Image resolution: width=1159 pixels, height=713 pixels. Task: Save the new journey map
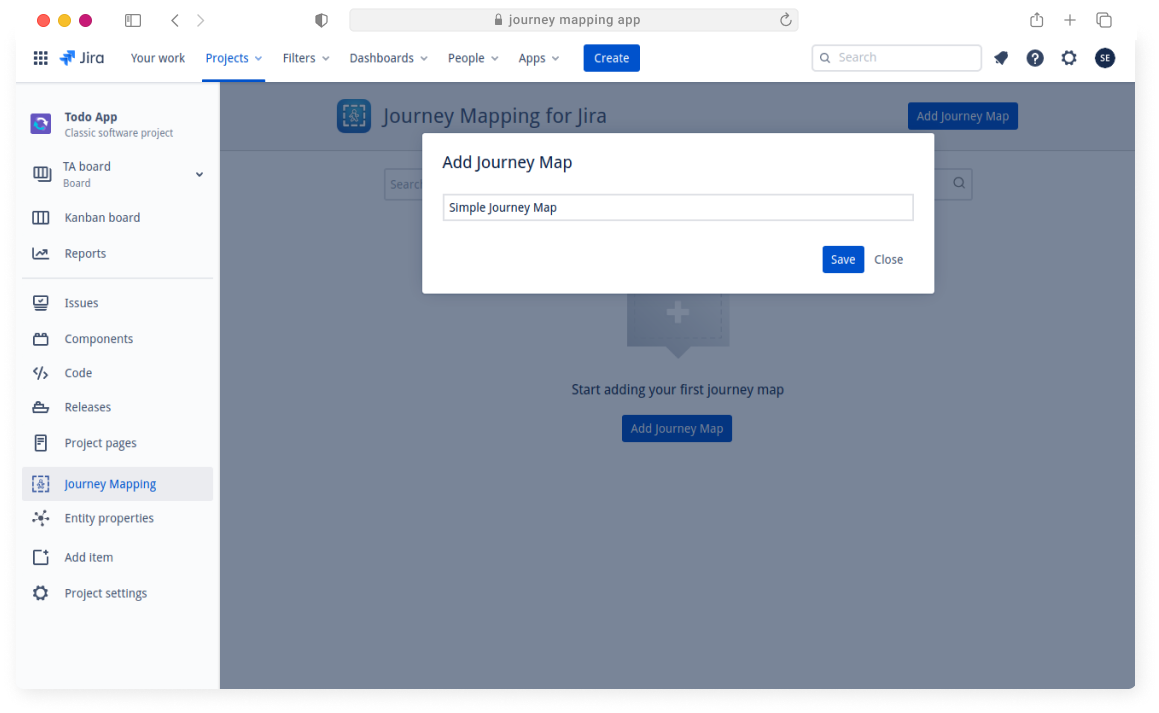843,259
